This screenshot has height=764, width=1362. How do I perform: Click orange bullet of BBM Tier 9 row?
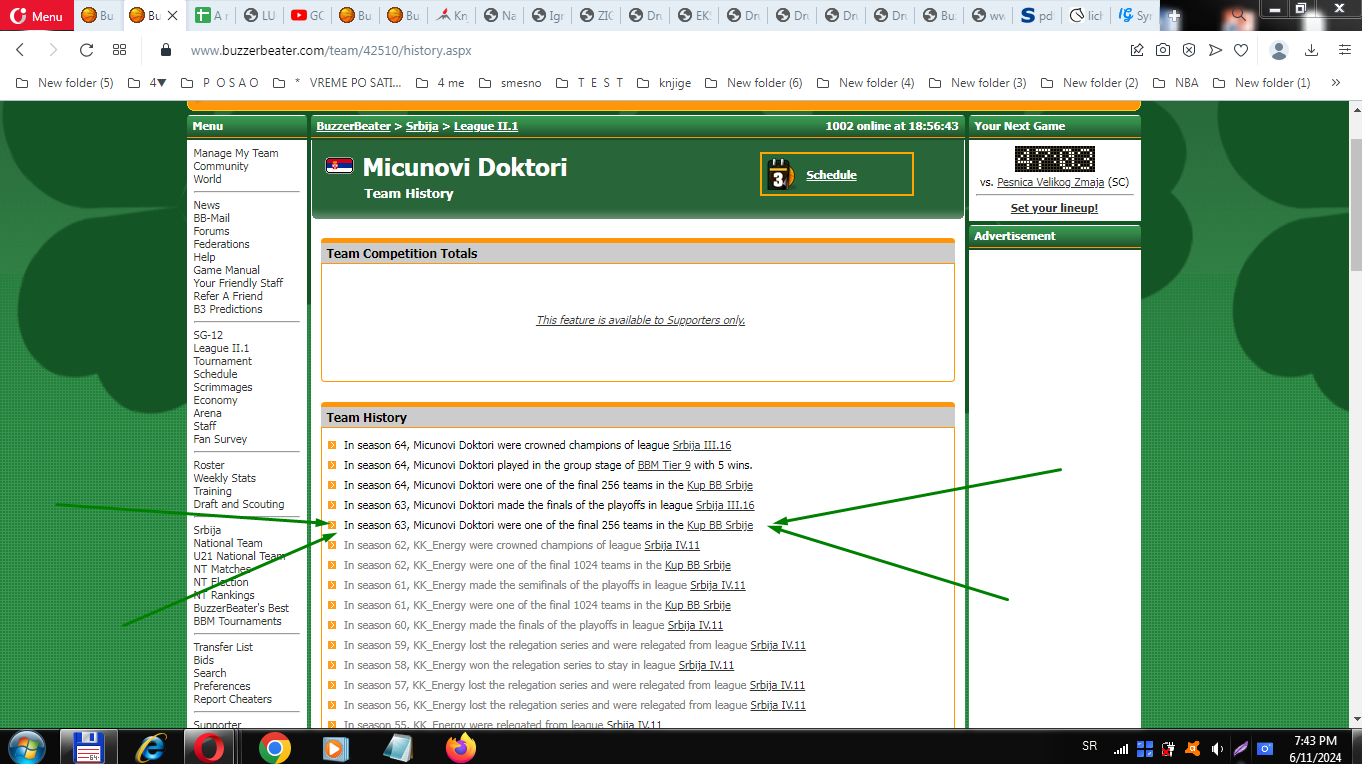(x=332, y=465)
